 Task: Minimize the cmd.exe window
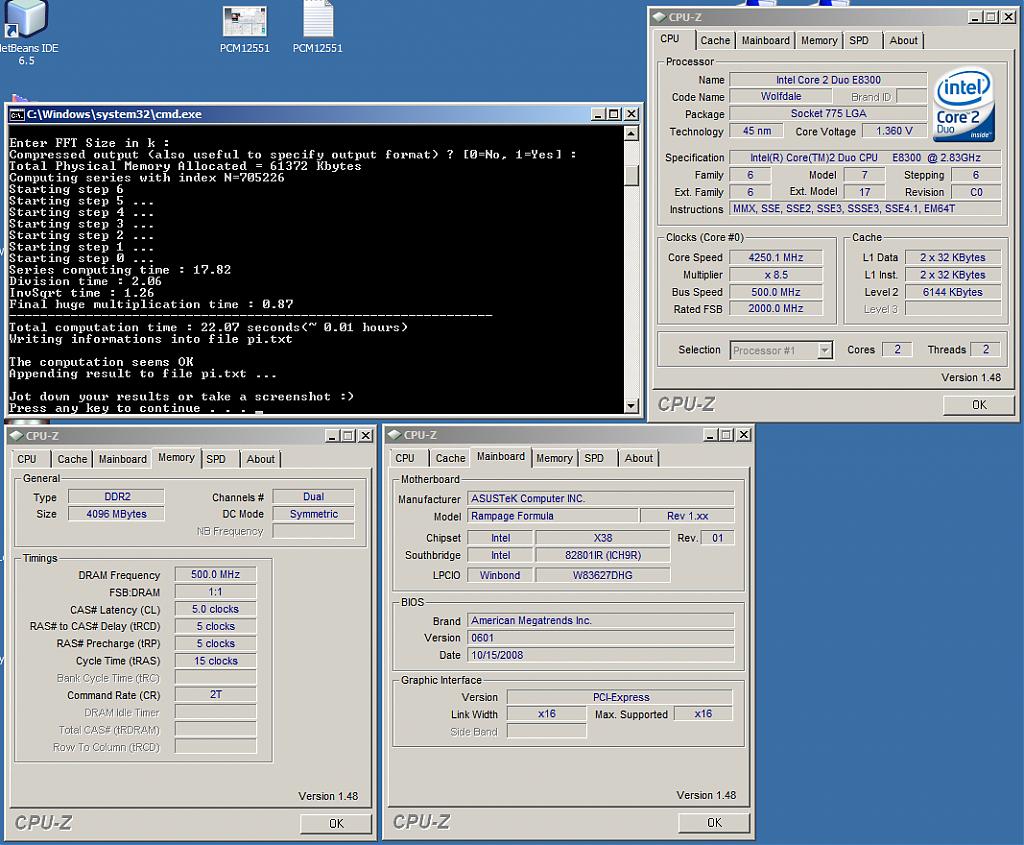pyautogui.click(x=598, y=114)
